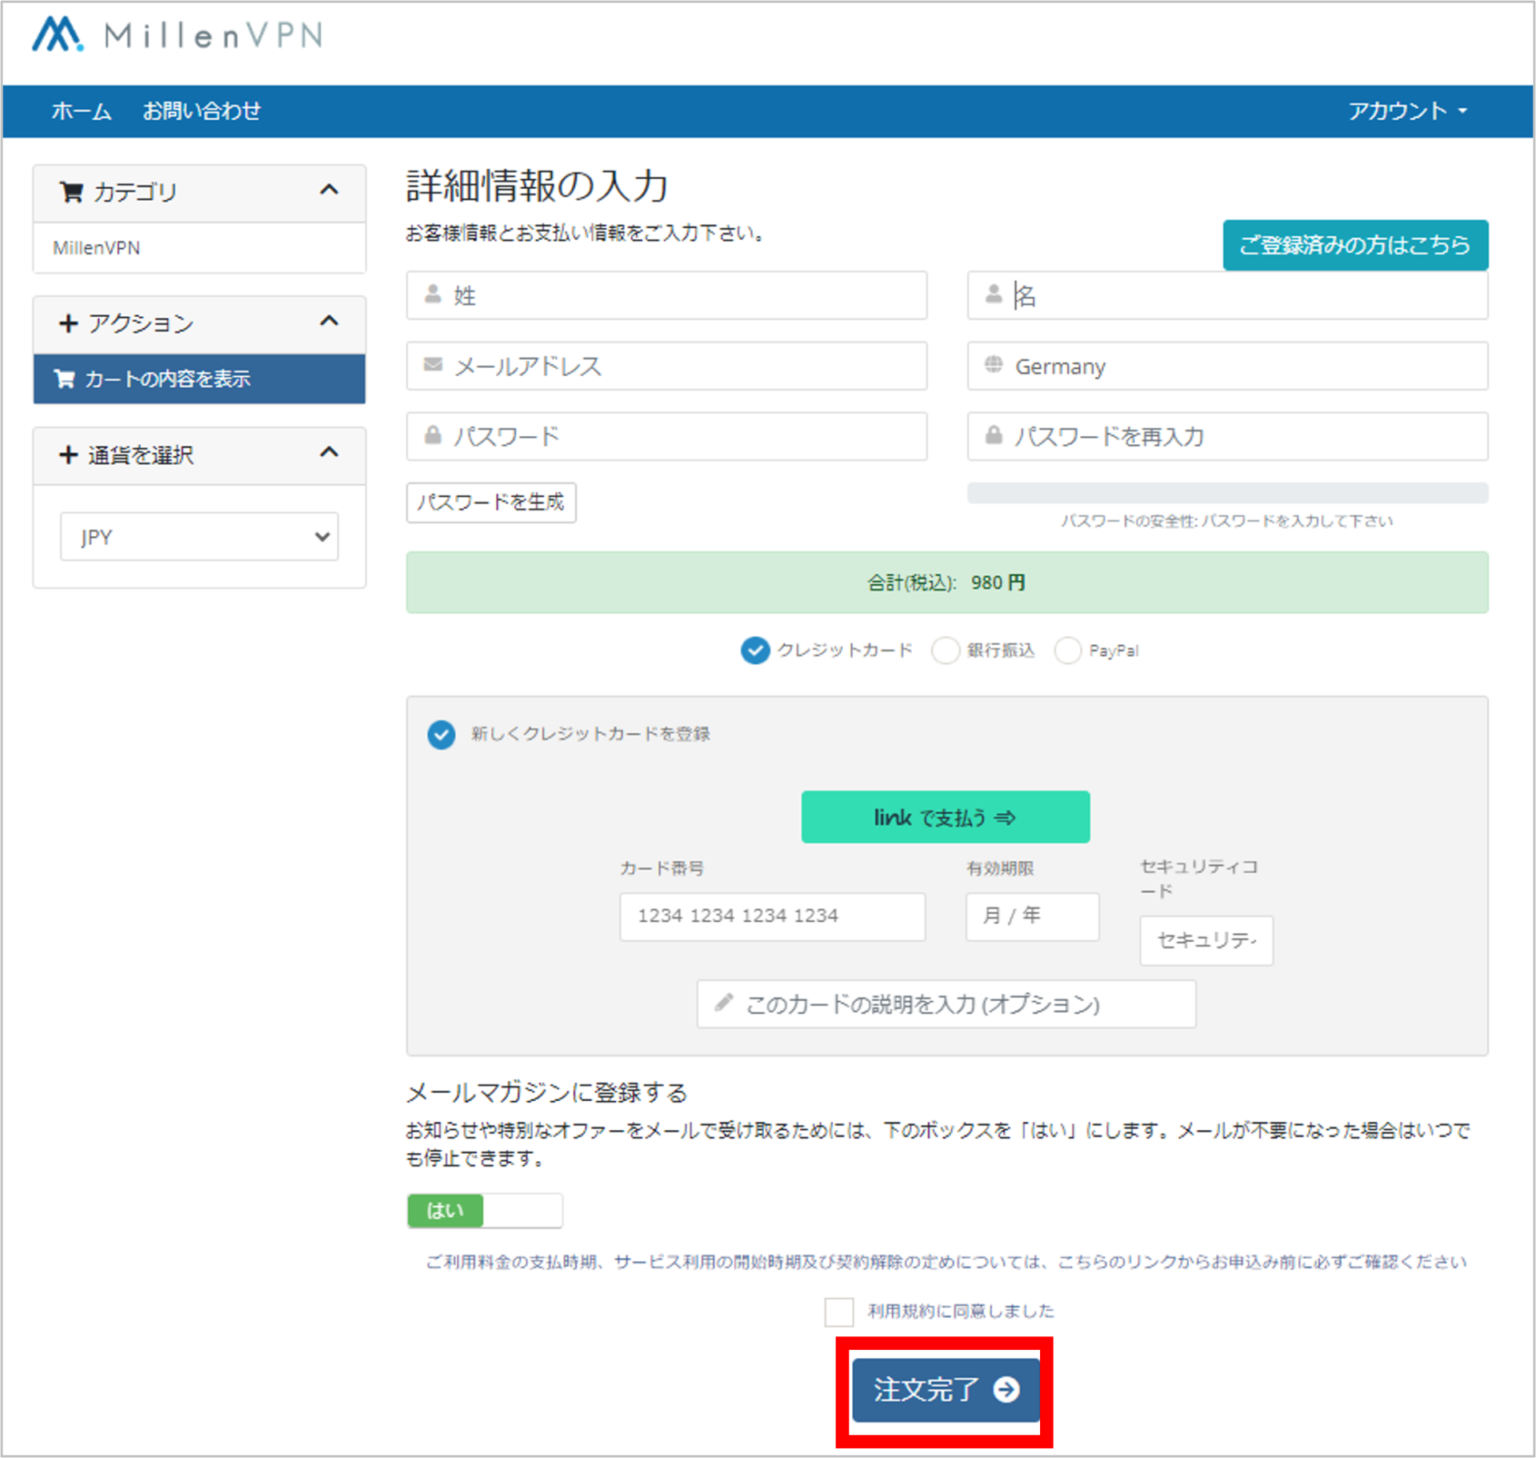
Task: Click the envelope icon in the メールアドレス field
Action: coord(432,365)
